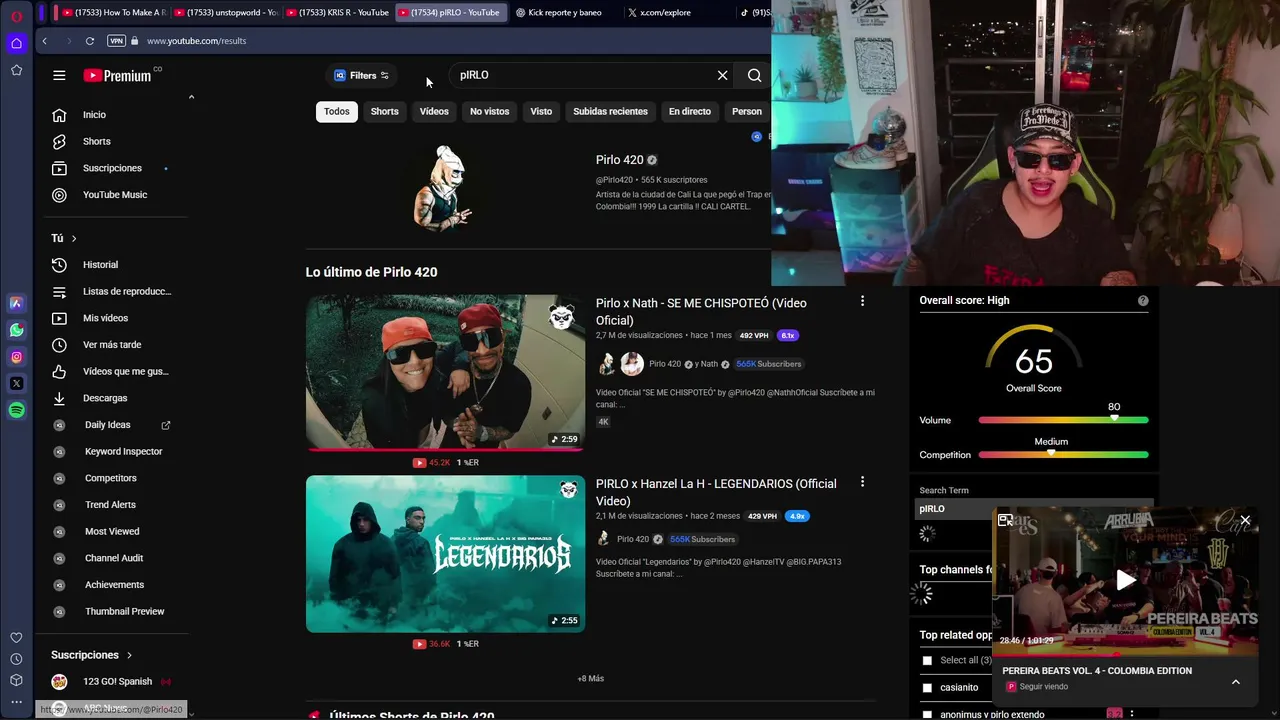Open vidIQ Competitors
Image resolution: width=1280 pixels, height=720 pixels.
(110, 478)
